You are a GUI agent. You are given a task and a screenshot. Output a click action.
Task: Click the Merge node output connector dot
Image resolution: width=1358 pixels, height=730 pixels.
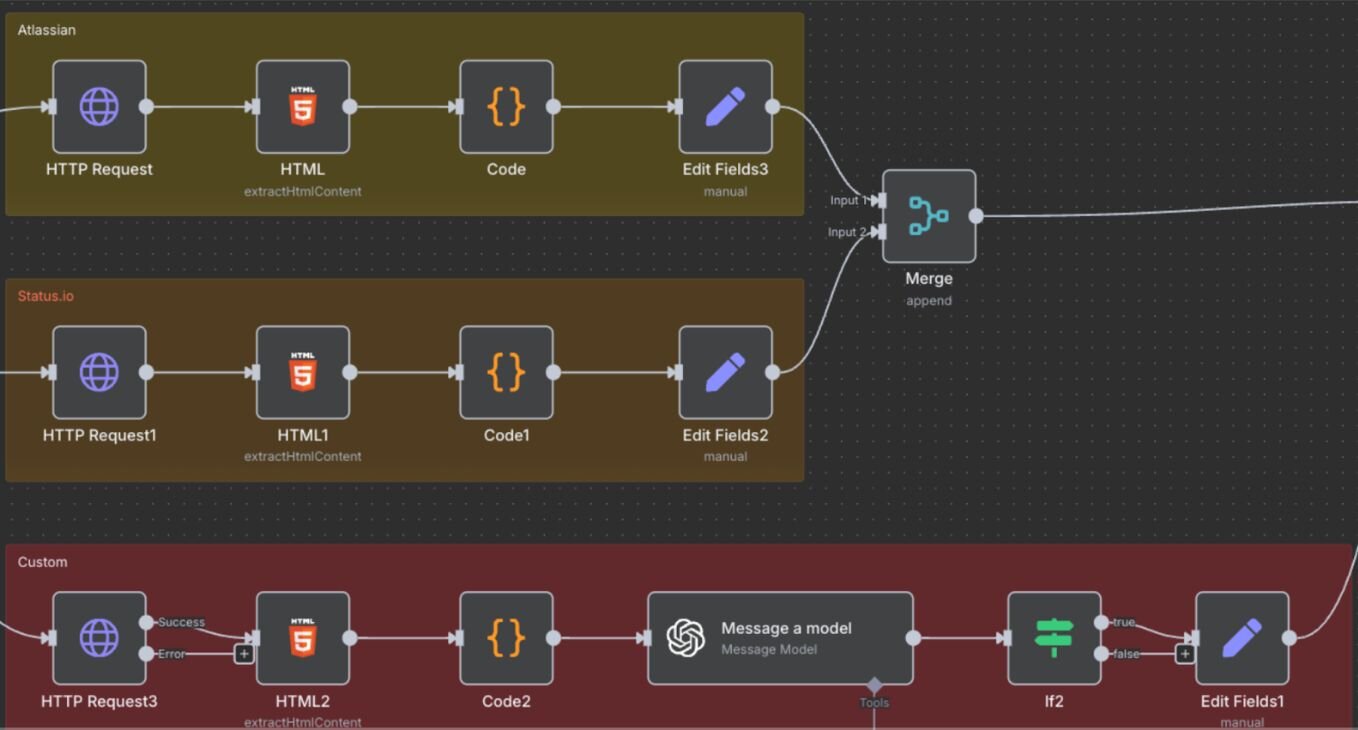point(976,216)
